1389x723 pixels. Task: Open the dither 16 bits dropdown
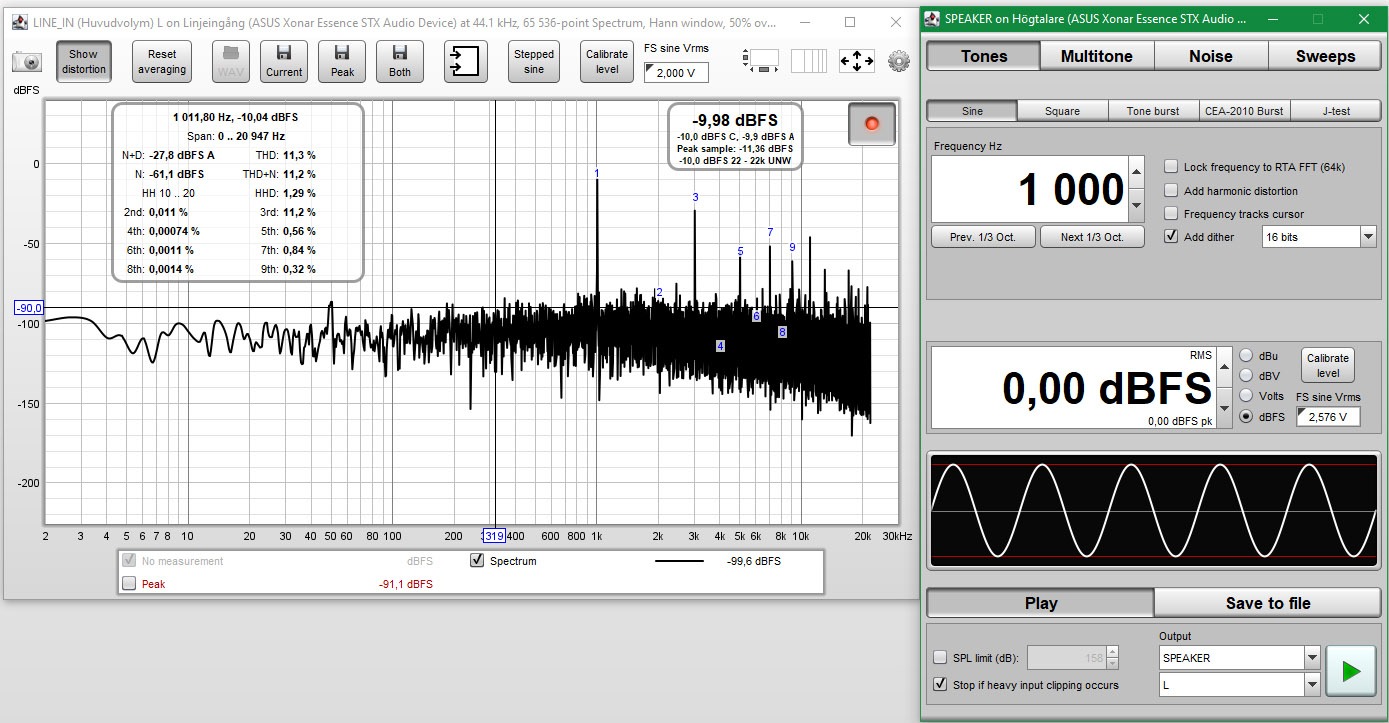click(x=1368, y=237)
